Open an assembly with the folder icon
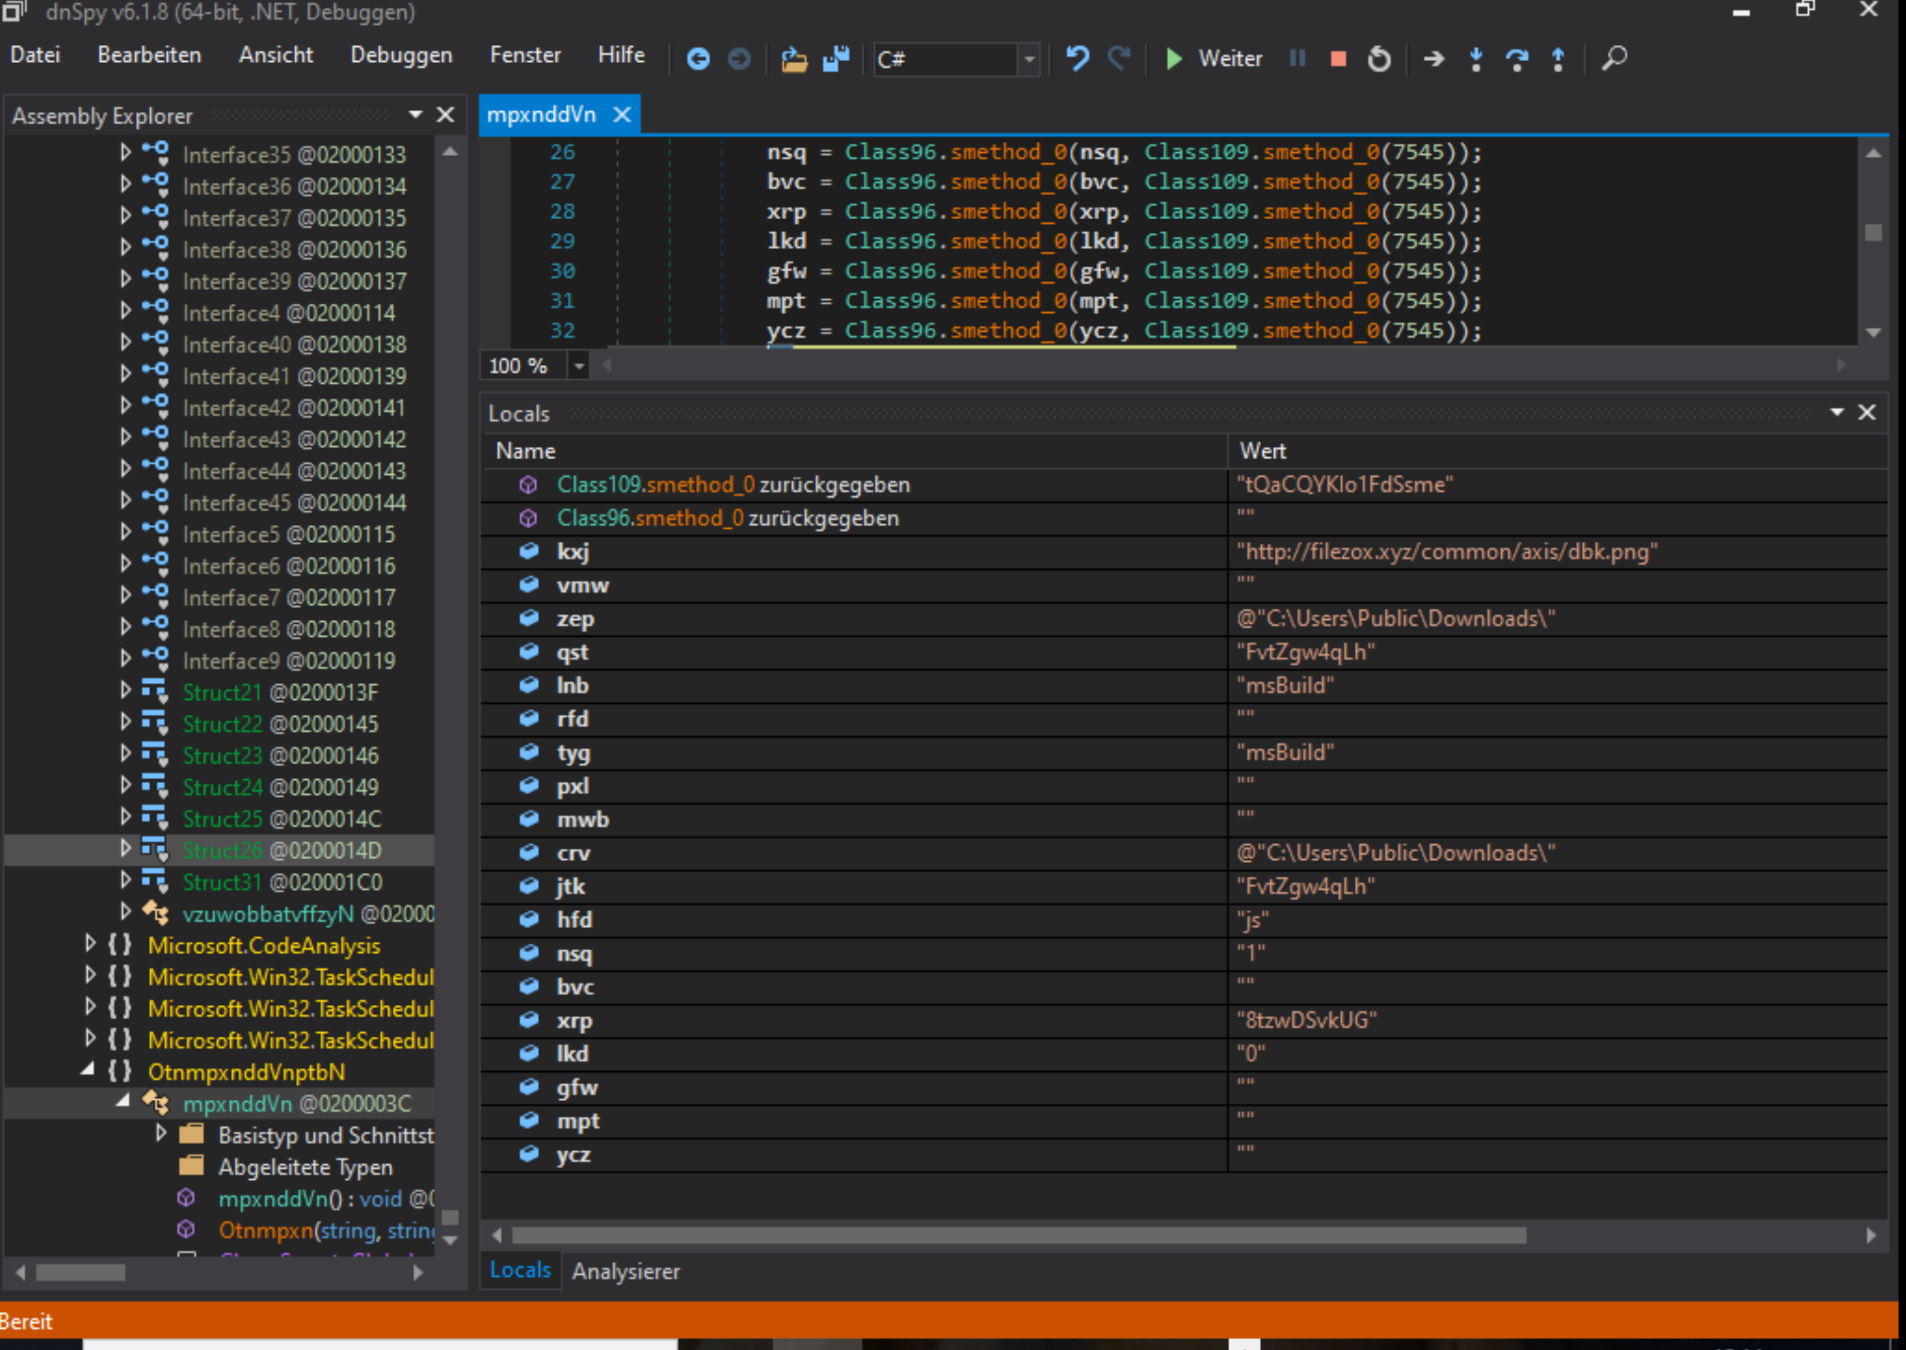Image resolution: width=1906 pixels, height=1350 pixels. click(794, 59)
